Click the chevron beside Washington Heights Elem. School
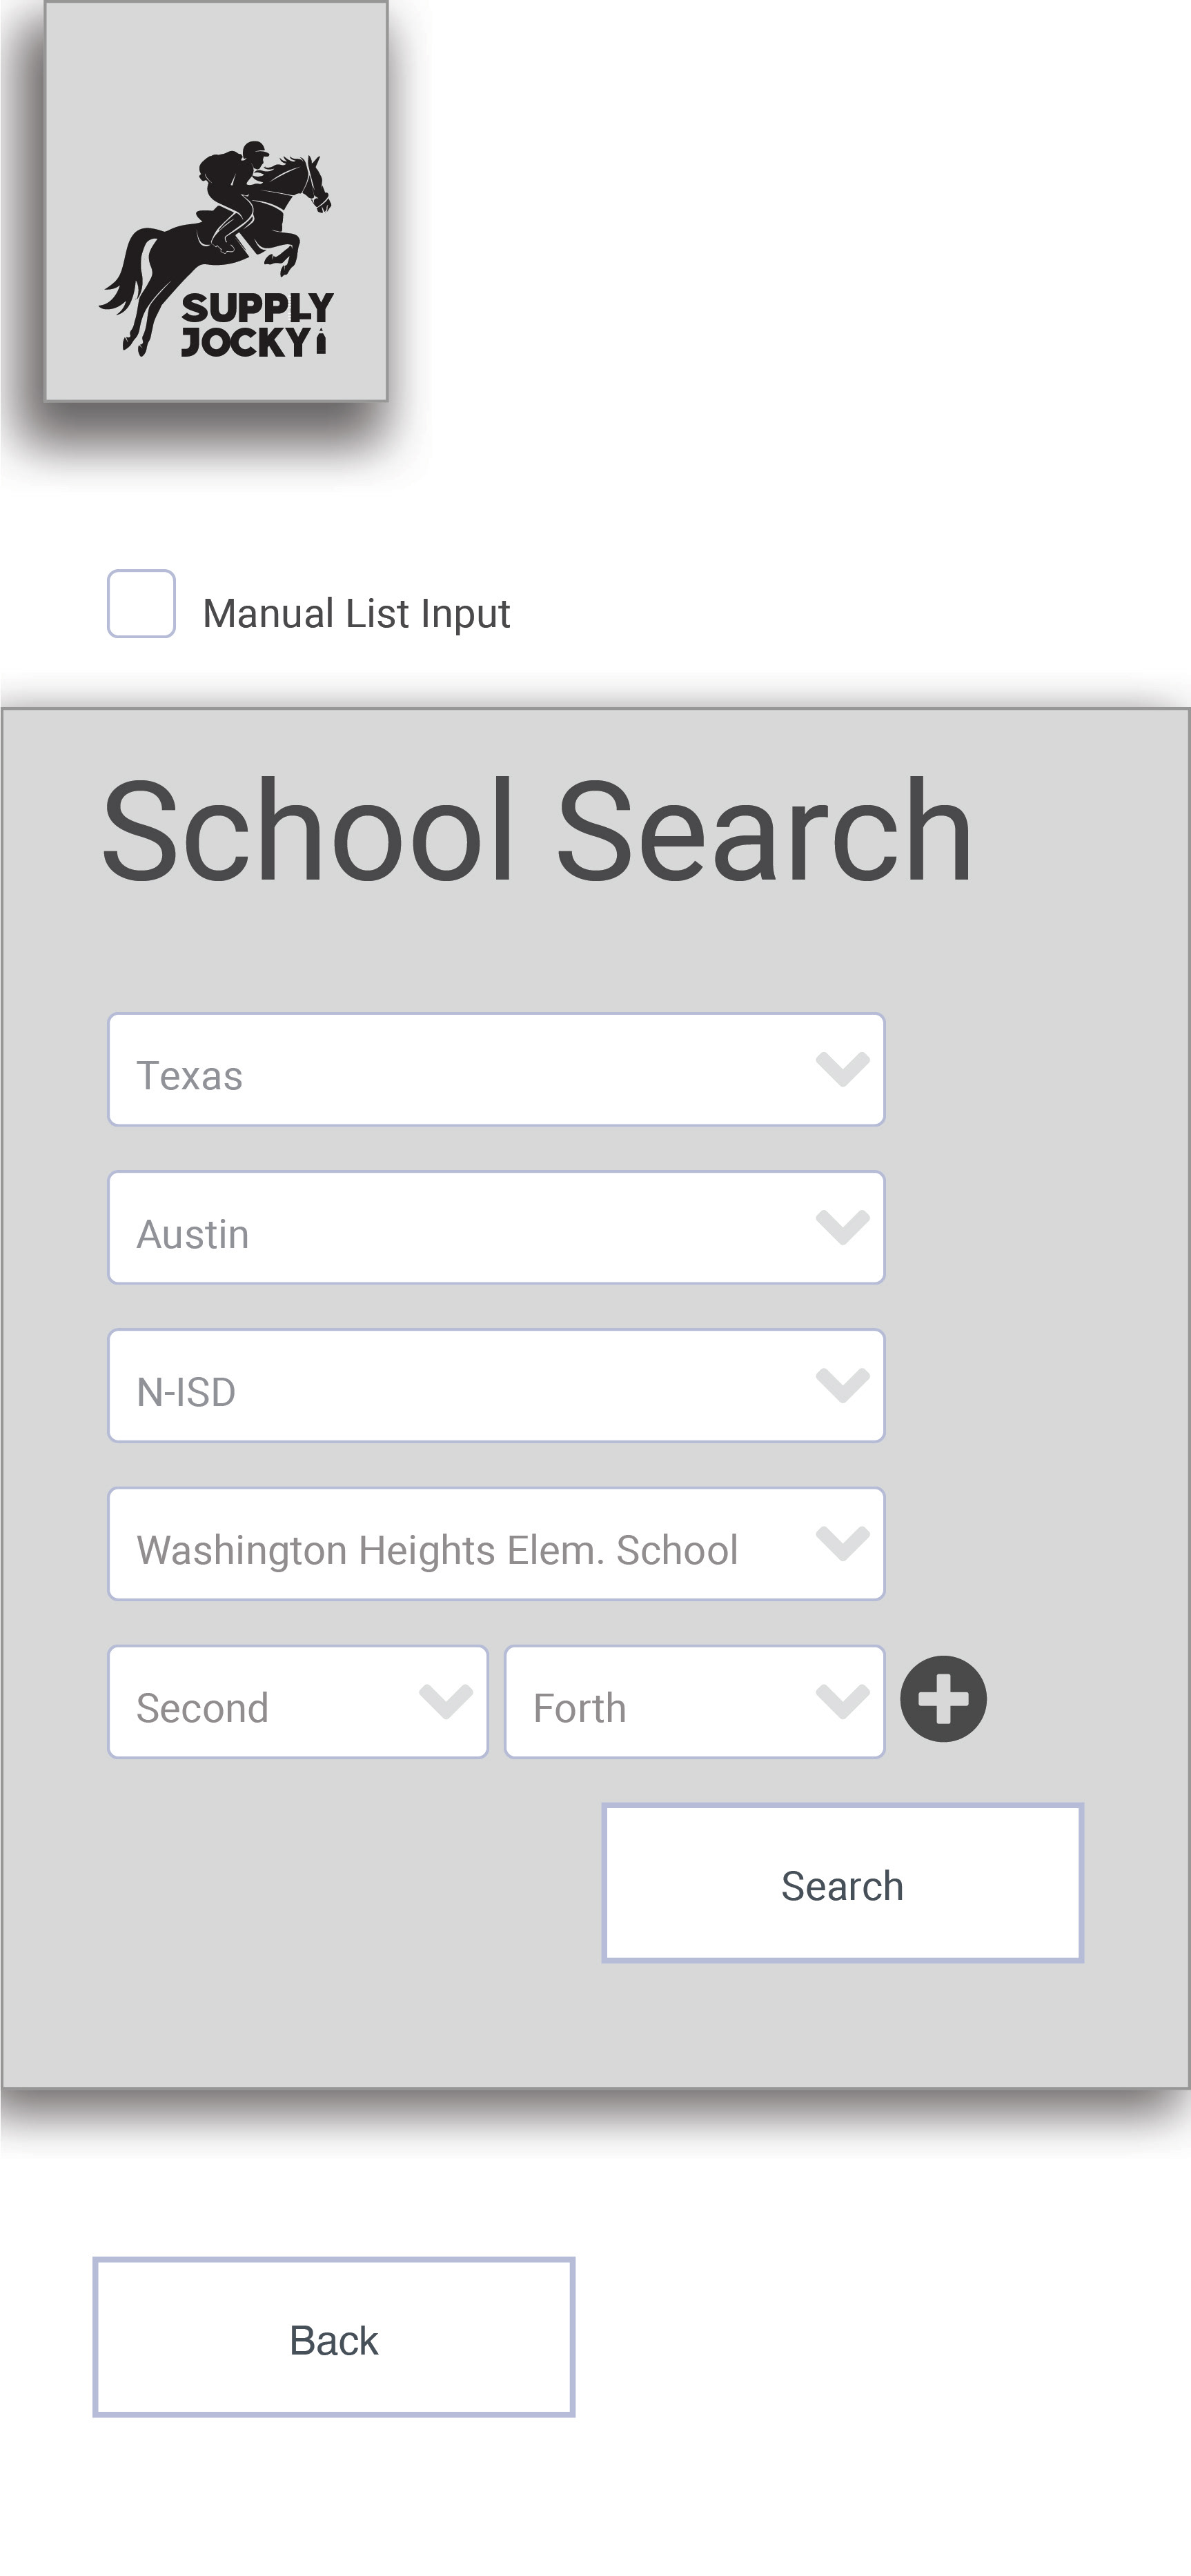This screenshot has width=1191, height=2576. coord(842,1543)
